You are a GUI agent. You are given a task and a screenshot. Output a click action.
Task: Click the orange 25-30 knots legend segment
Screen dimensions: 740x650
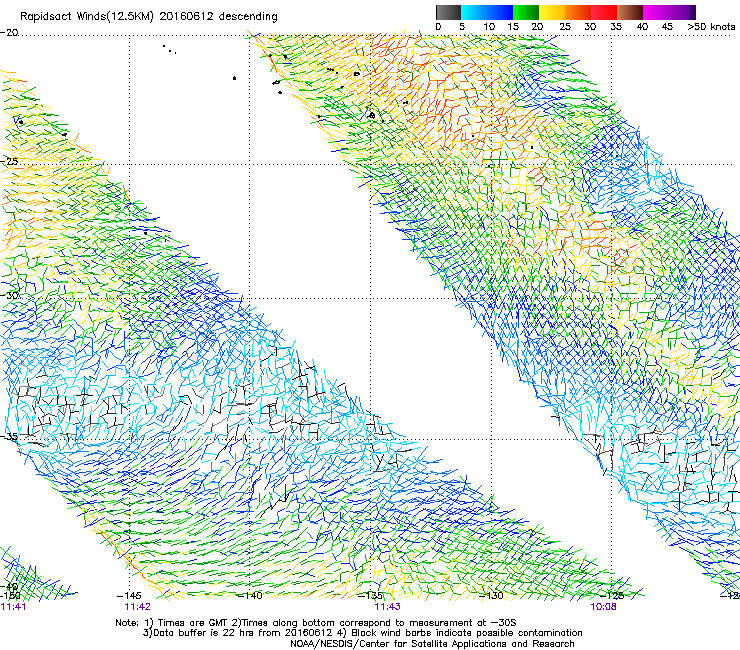click(x=578, y=12)
